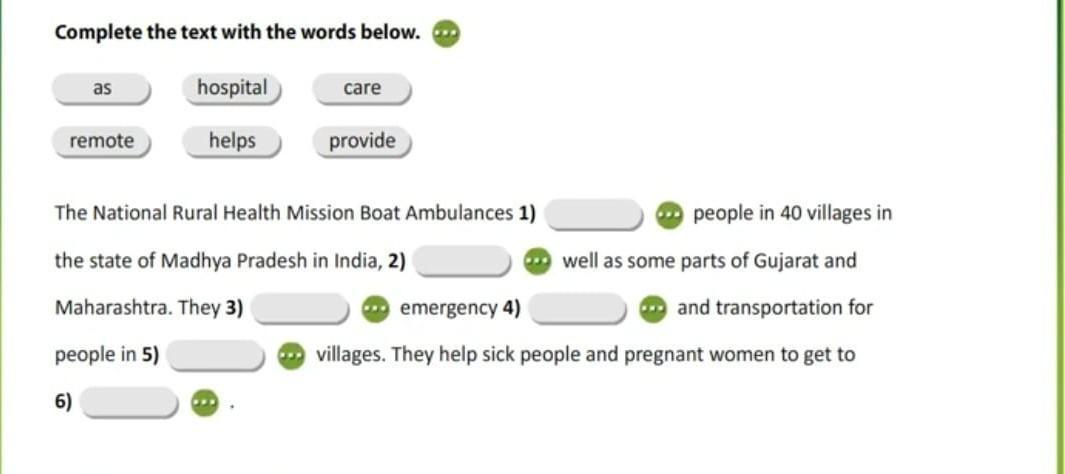1065x474 pixels.
Task: Open the hint icon after blank 6
Action: coord(205,403)
